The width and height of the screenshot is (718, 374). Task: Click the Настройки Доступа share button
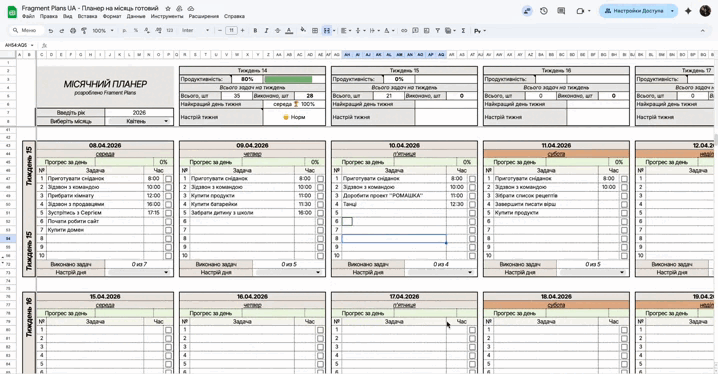click(x=634, y=11)
